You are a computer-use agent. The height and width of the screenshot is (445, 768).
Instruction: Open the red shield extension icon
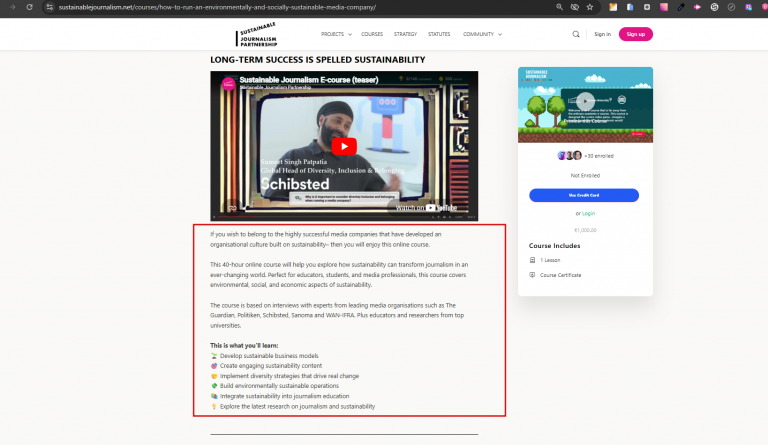[765, 7]
